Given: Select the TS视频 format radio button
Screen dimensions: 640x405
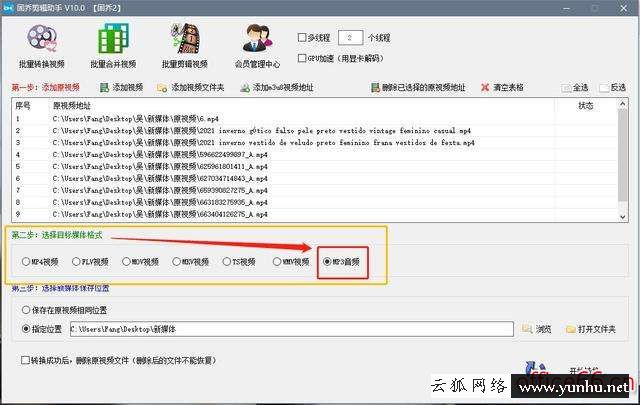Looking at the screenshot, I should (227, 262).
